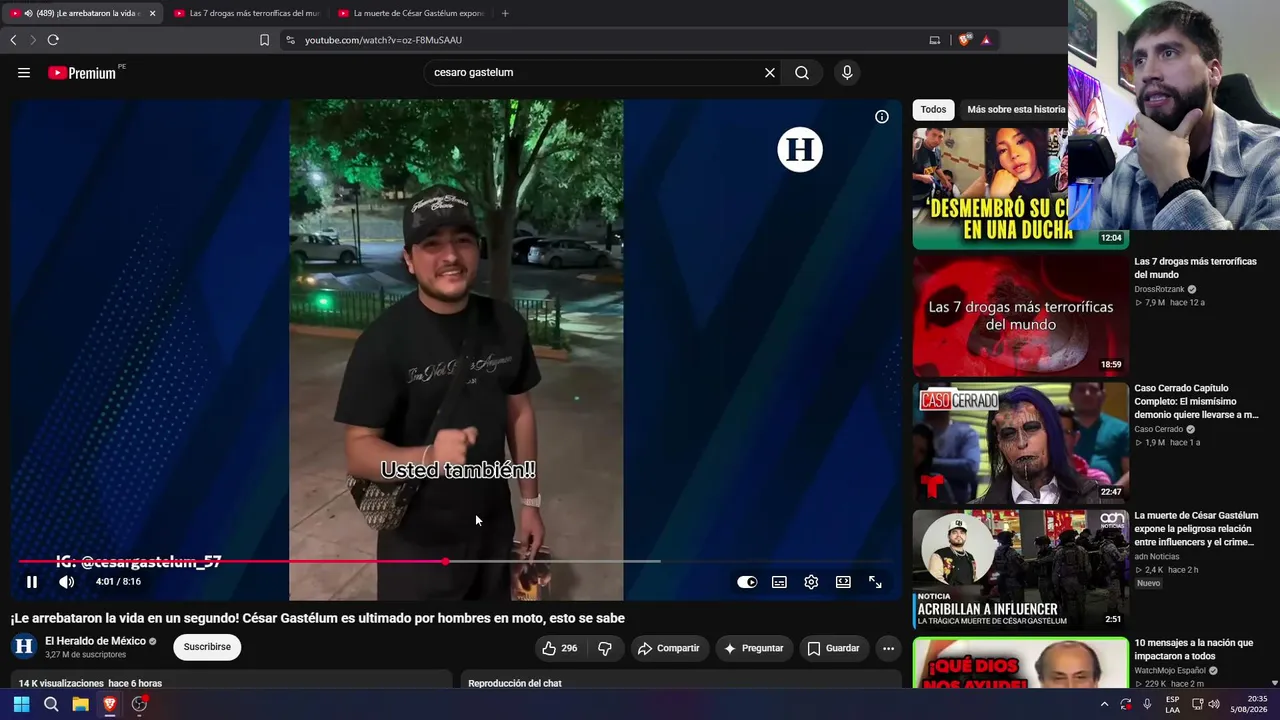Open Windows taskbar search
Image resolution: width=1280 pixels, height=720 pixels.
pyautogui.click(x=51, y=704)
